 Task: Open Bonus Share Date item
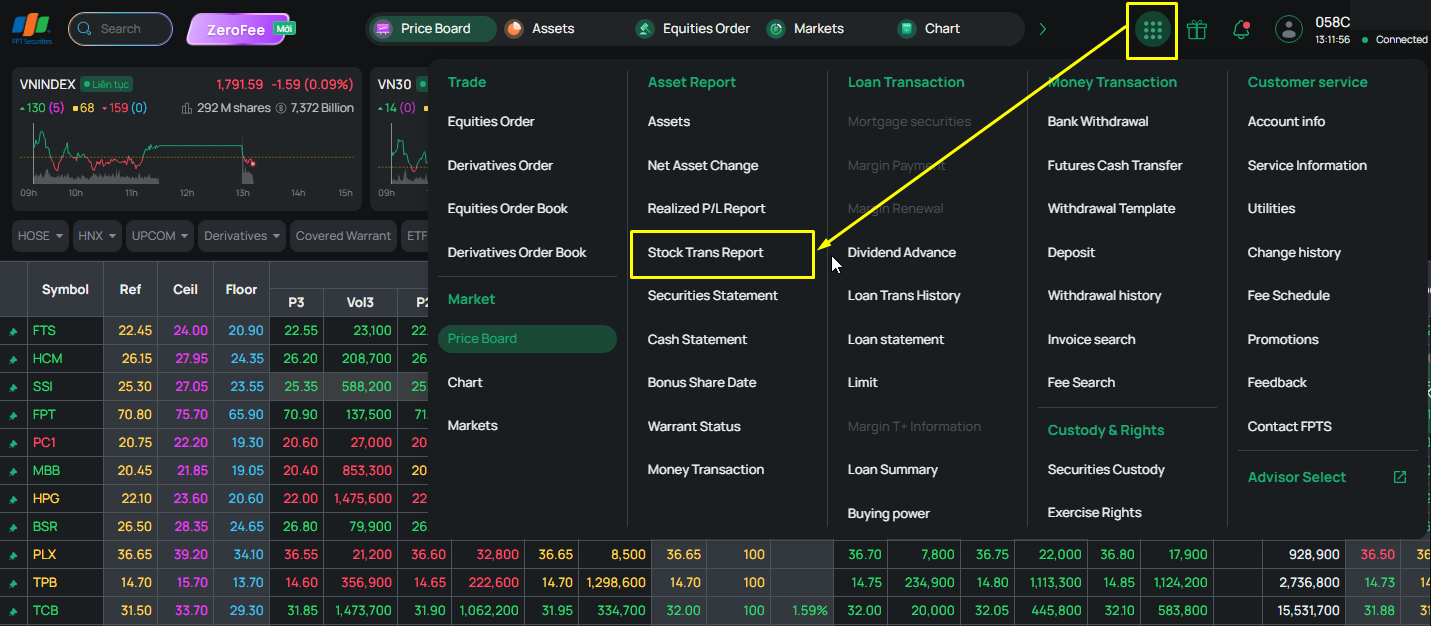[702, 383]
